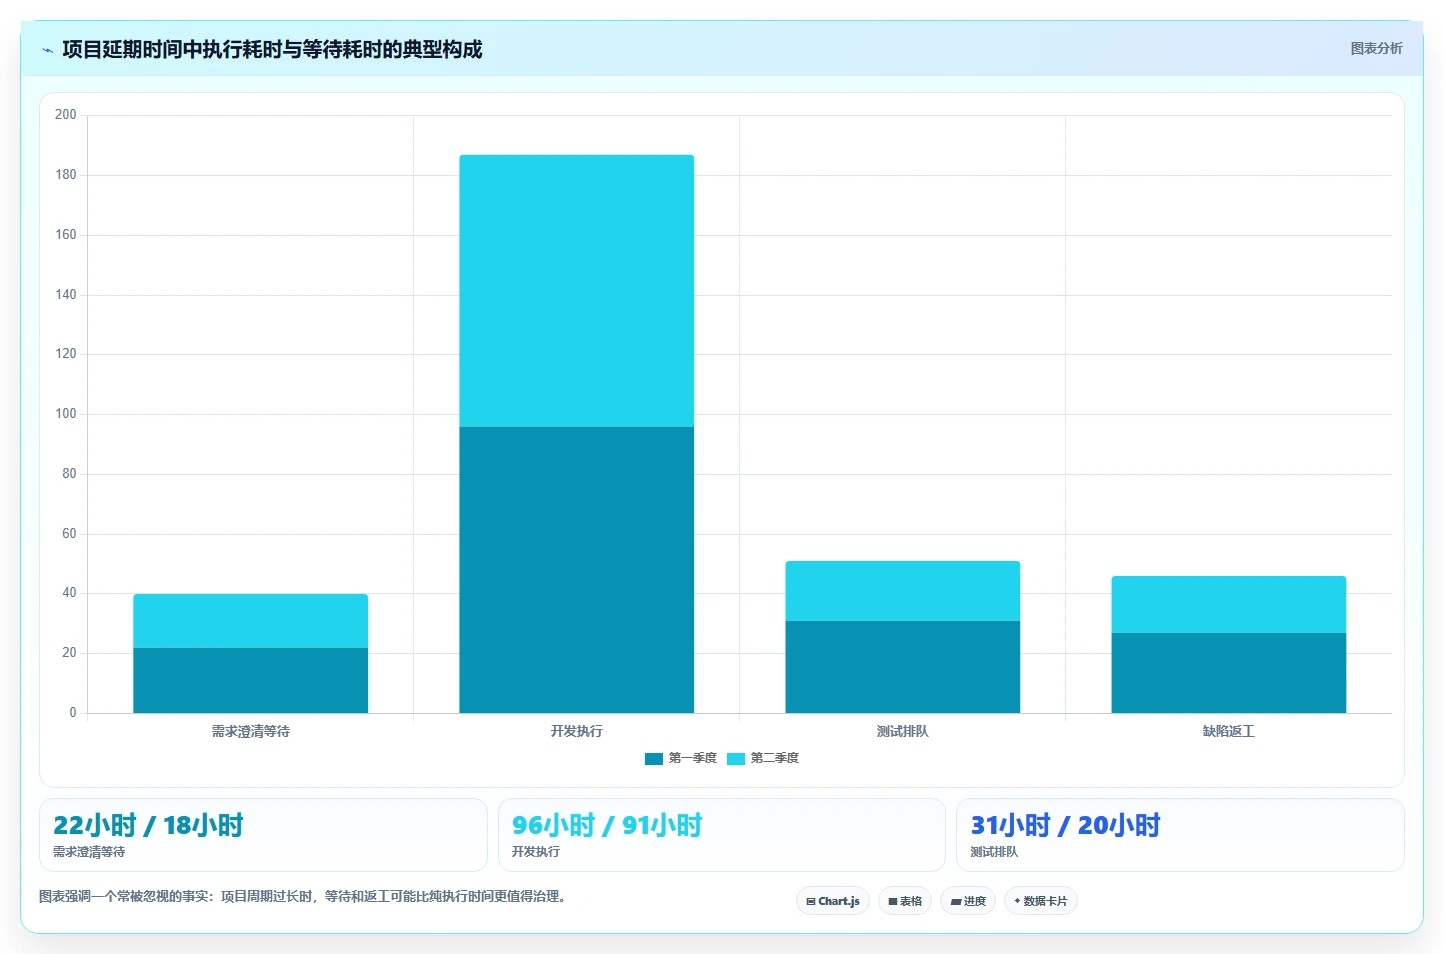
Task: Click the dark 第一季度 segment of the 测试排队 bar
Action: click(x=903, y=667)
